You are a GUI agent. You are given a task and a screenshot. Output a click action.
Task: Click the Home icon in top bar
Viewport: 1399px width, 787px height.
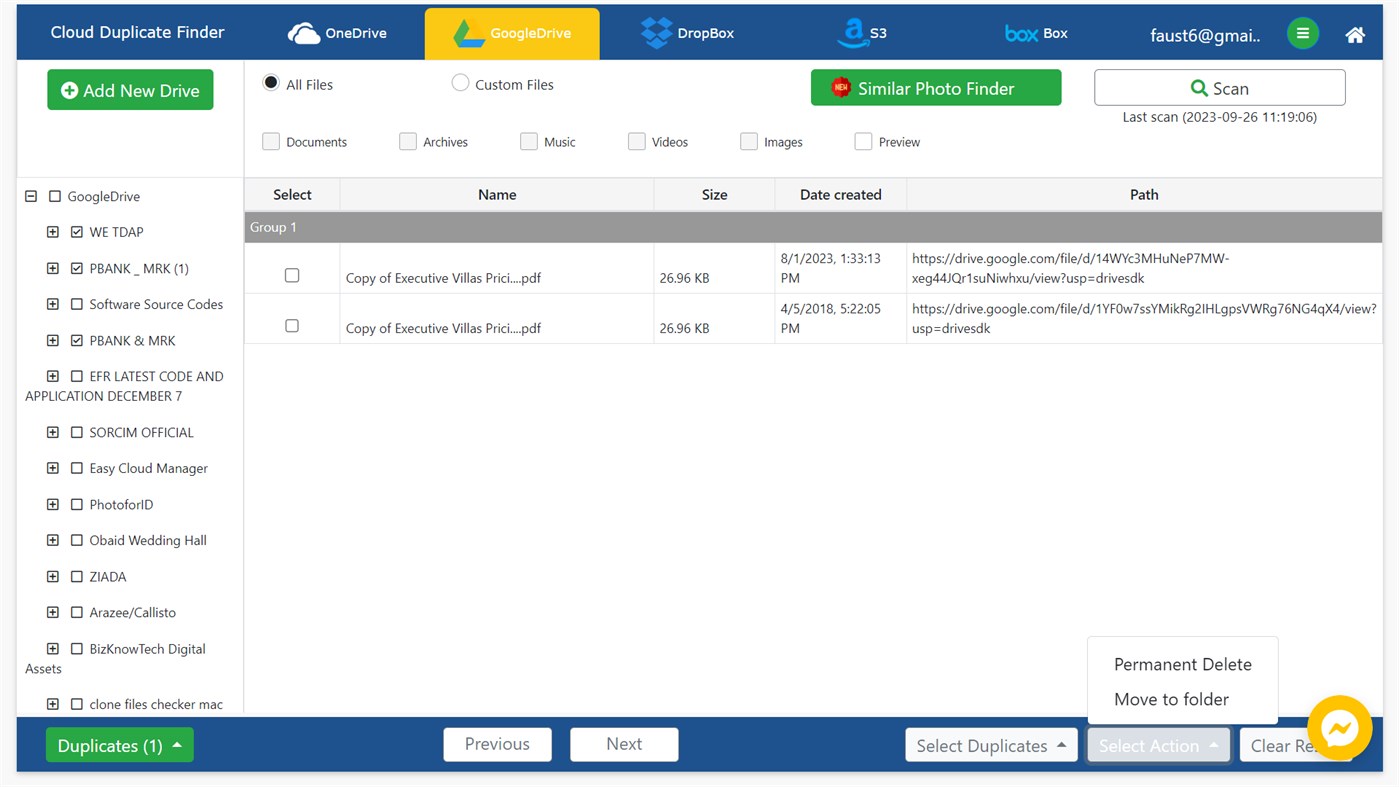(1354, 33)
